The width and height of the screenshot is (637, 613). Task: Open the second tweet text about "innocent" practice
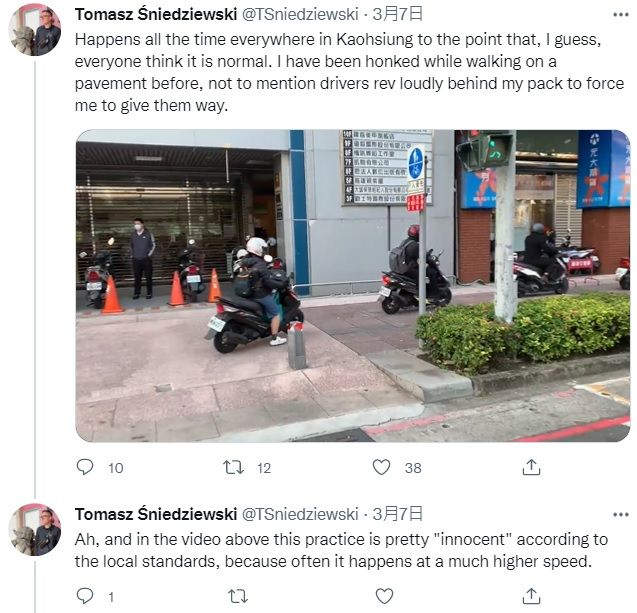(x=341, y=550)
